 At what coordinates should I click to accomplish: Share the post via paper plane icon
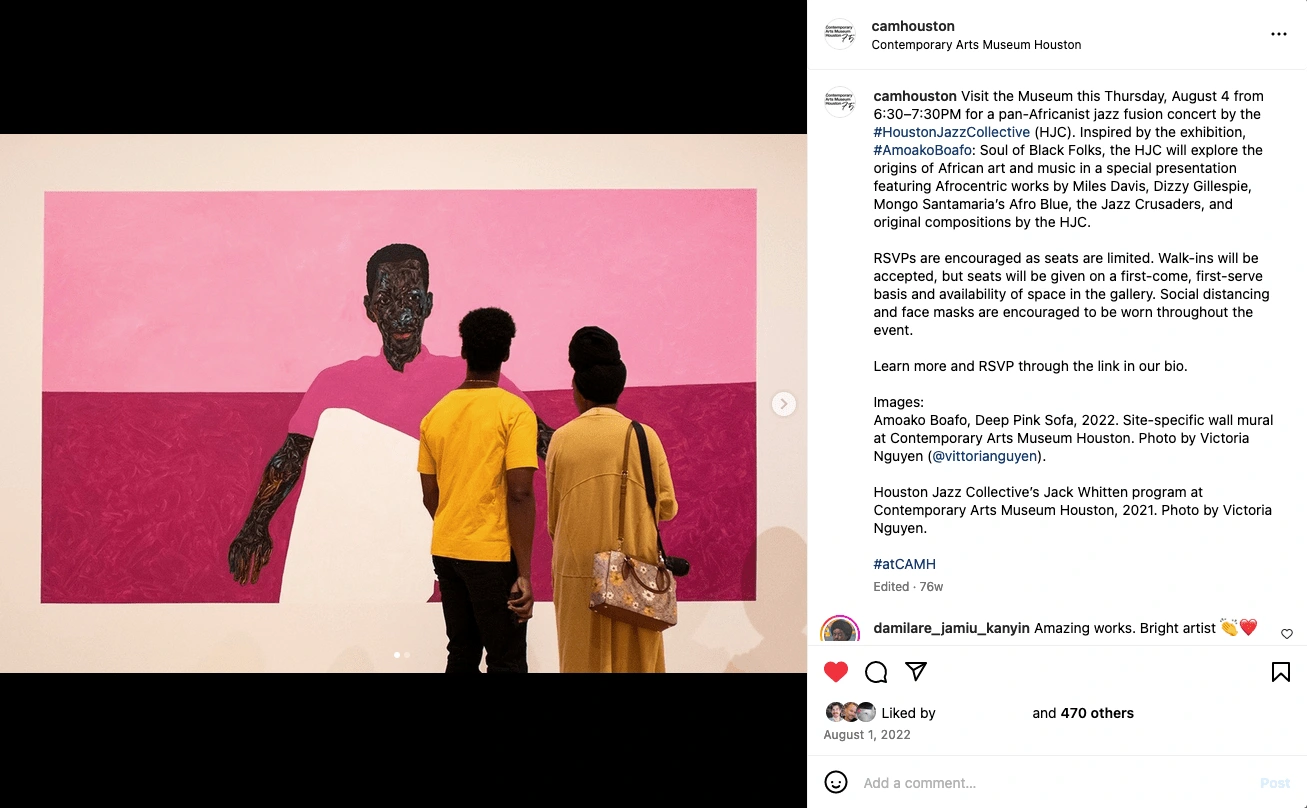click(916, 671)
